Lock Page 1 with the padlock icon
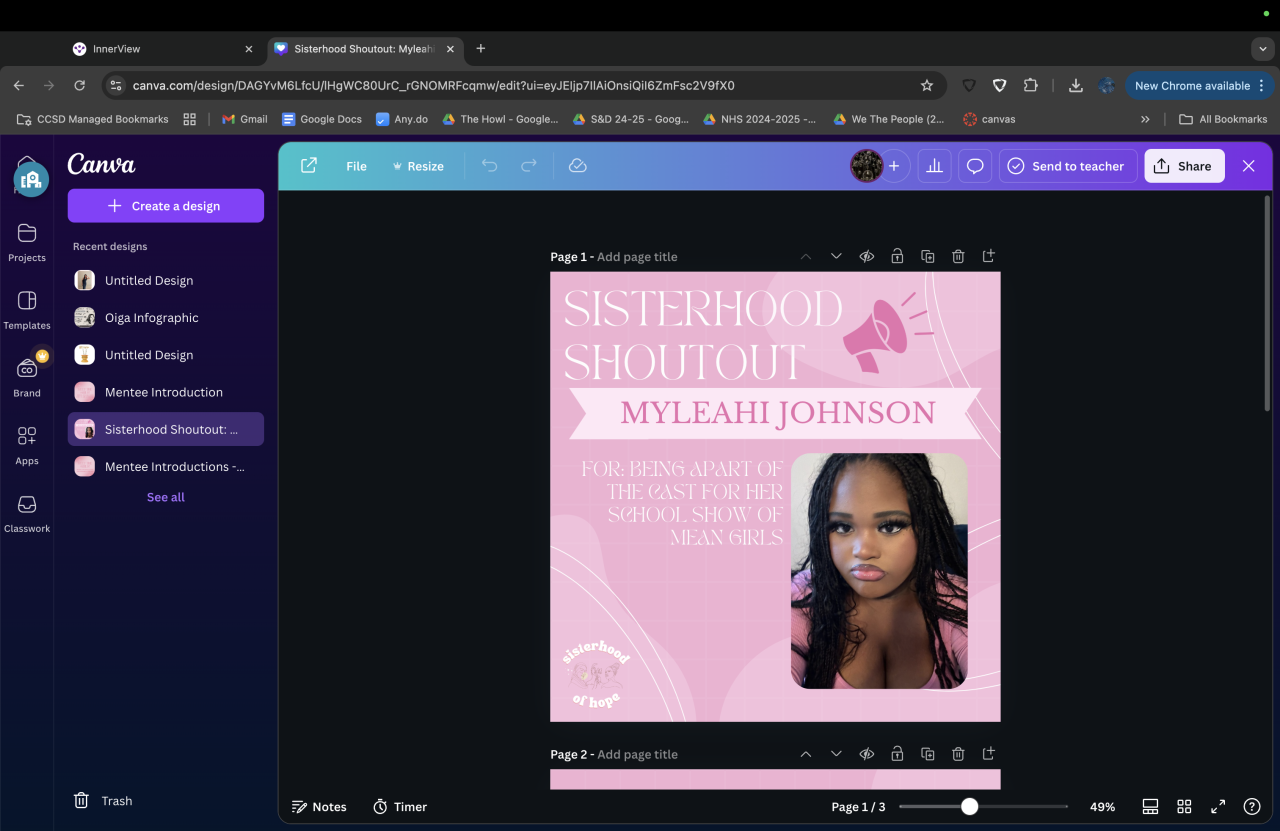Screen dimensions: 1280x831 pyautogui.click(x=897, y=257)
